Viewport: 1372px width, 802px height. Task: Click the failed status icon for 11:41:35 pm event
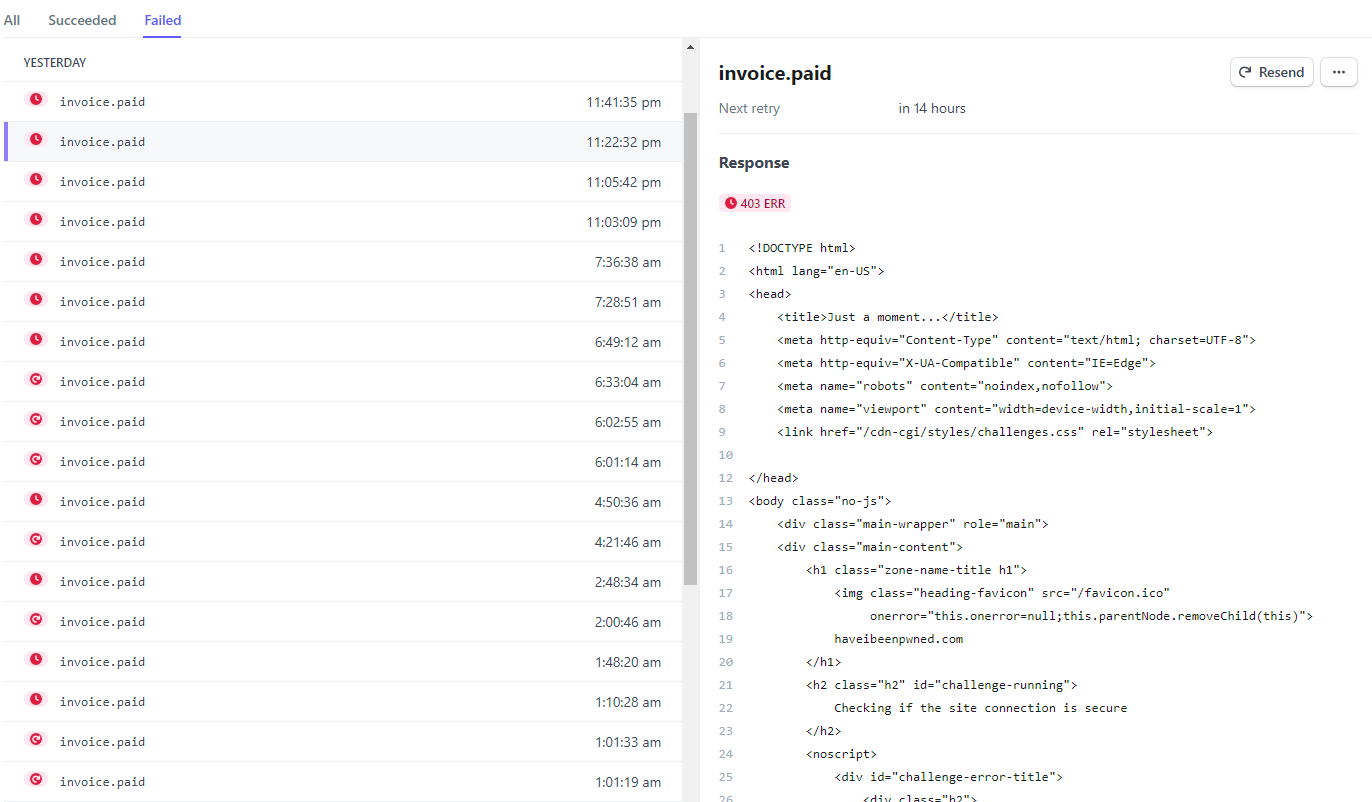tap(36, 100)
